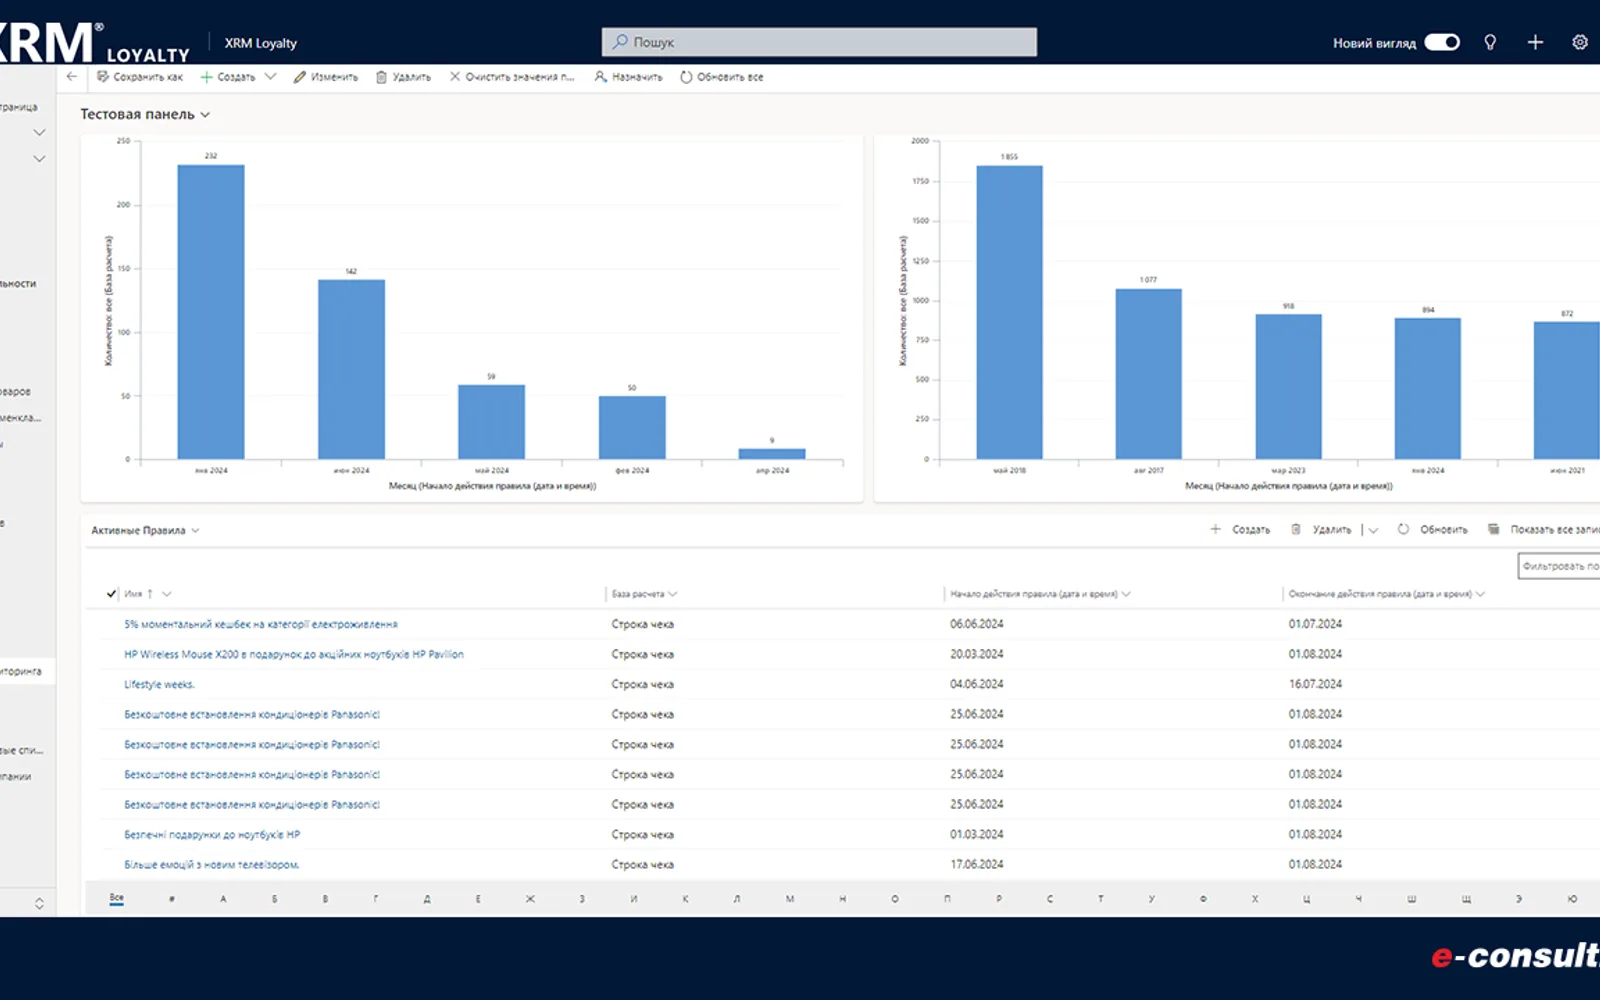1600x1000 pixels.
Task: Filter grid by letter А
Action: click(x=223, y=899)
